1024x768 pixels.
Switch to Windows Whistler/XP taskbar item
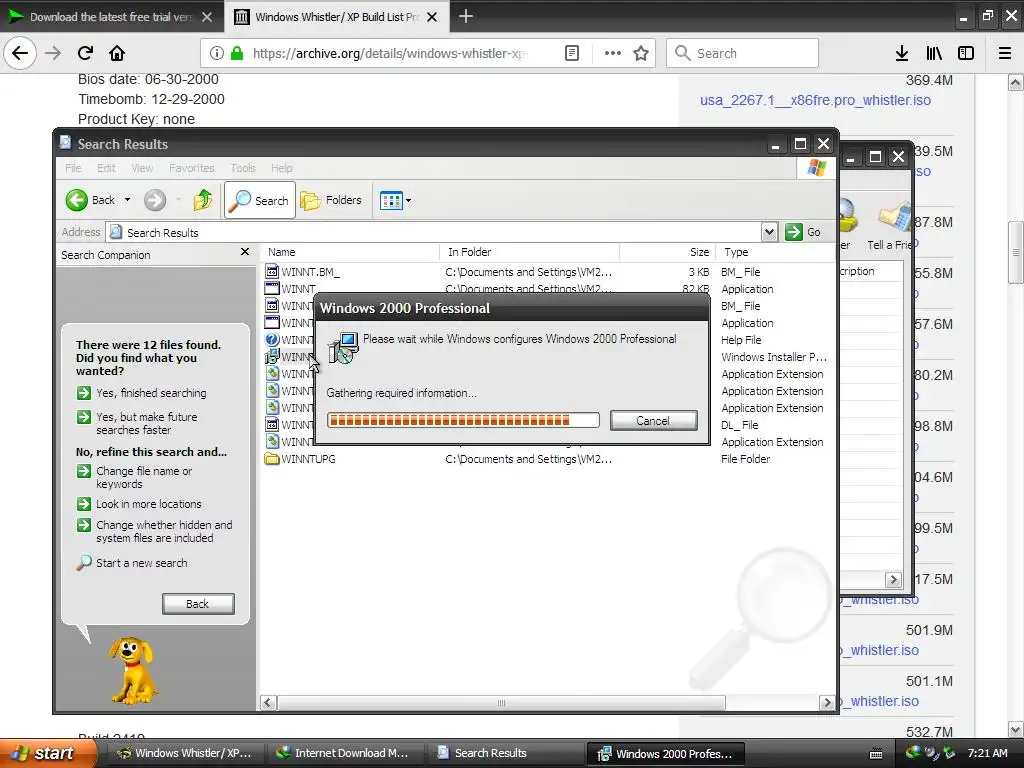point(184,753)
